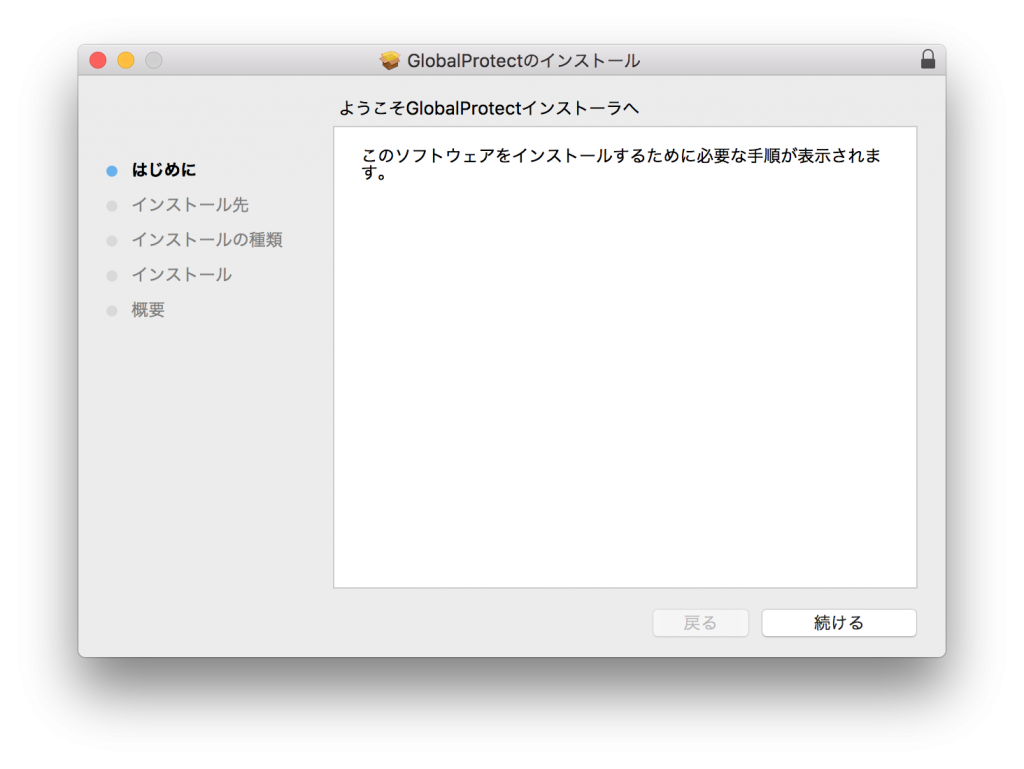
Task: Click the 続ける (Continue) button
Action: click(x=839, y=623)
